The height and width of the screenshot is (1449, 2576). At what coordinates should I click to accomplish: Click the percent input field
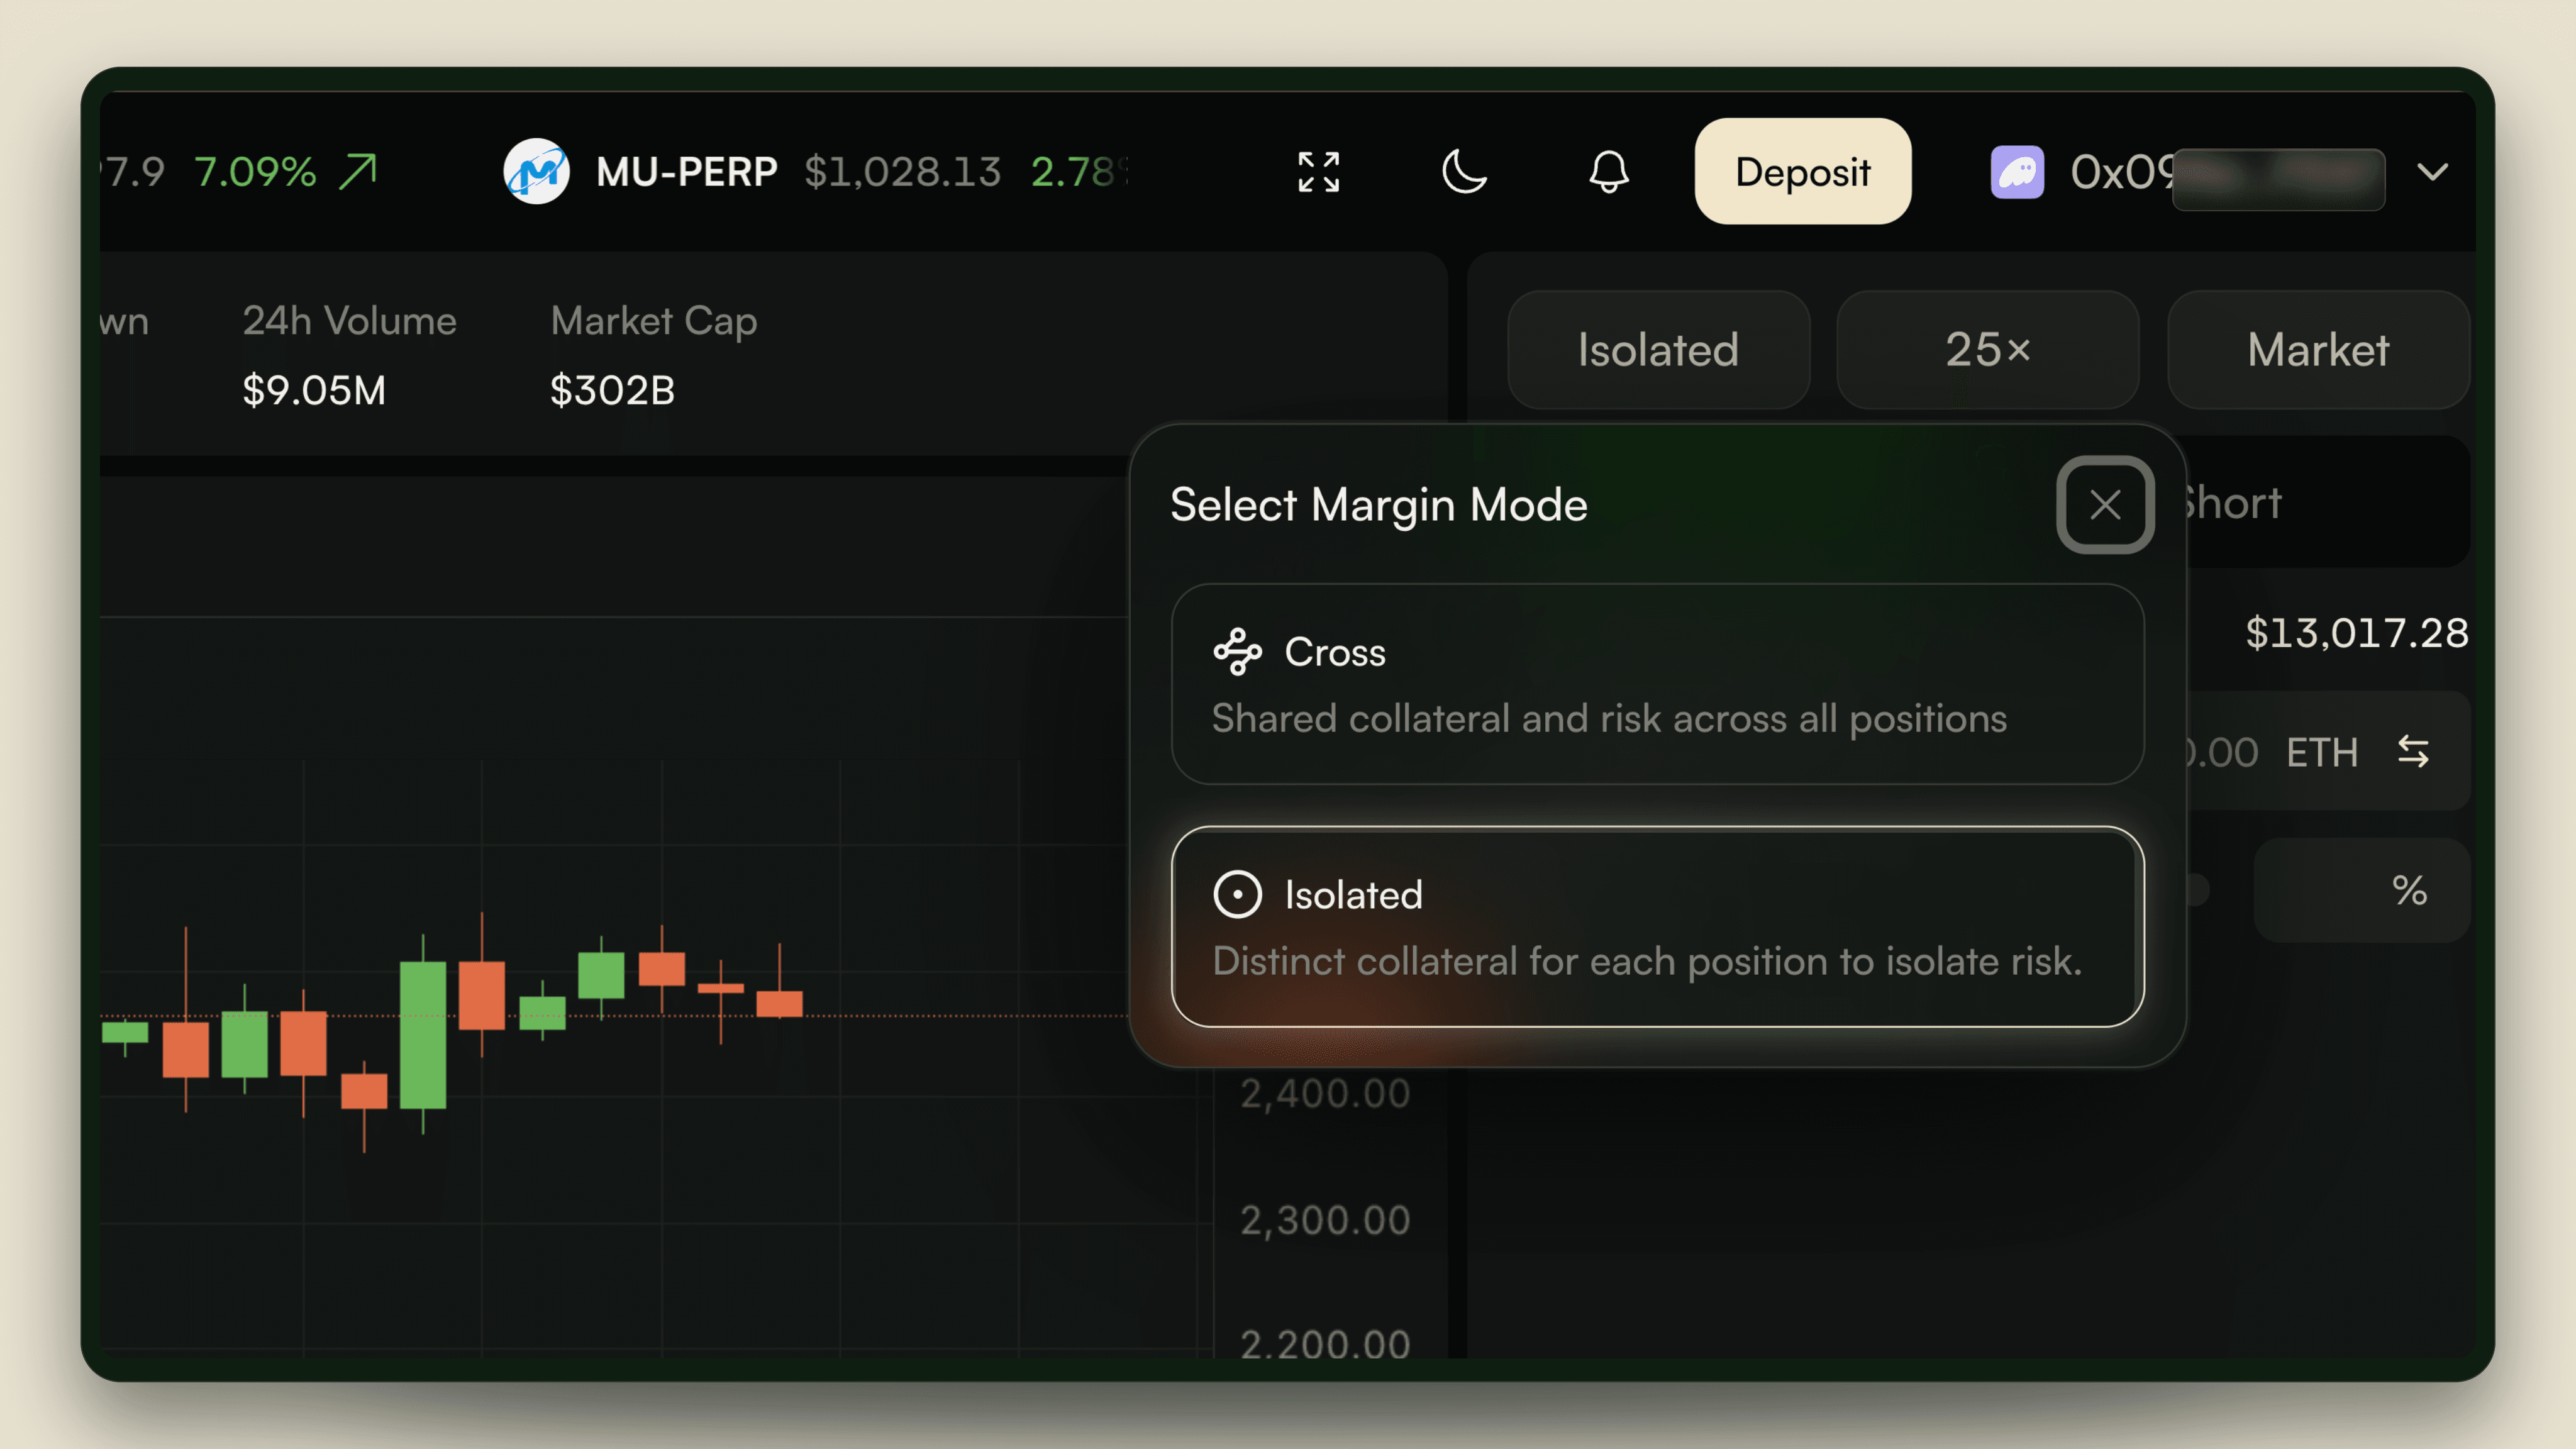click(2361, 889)
